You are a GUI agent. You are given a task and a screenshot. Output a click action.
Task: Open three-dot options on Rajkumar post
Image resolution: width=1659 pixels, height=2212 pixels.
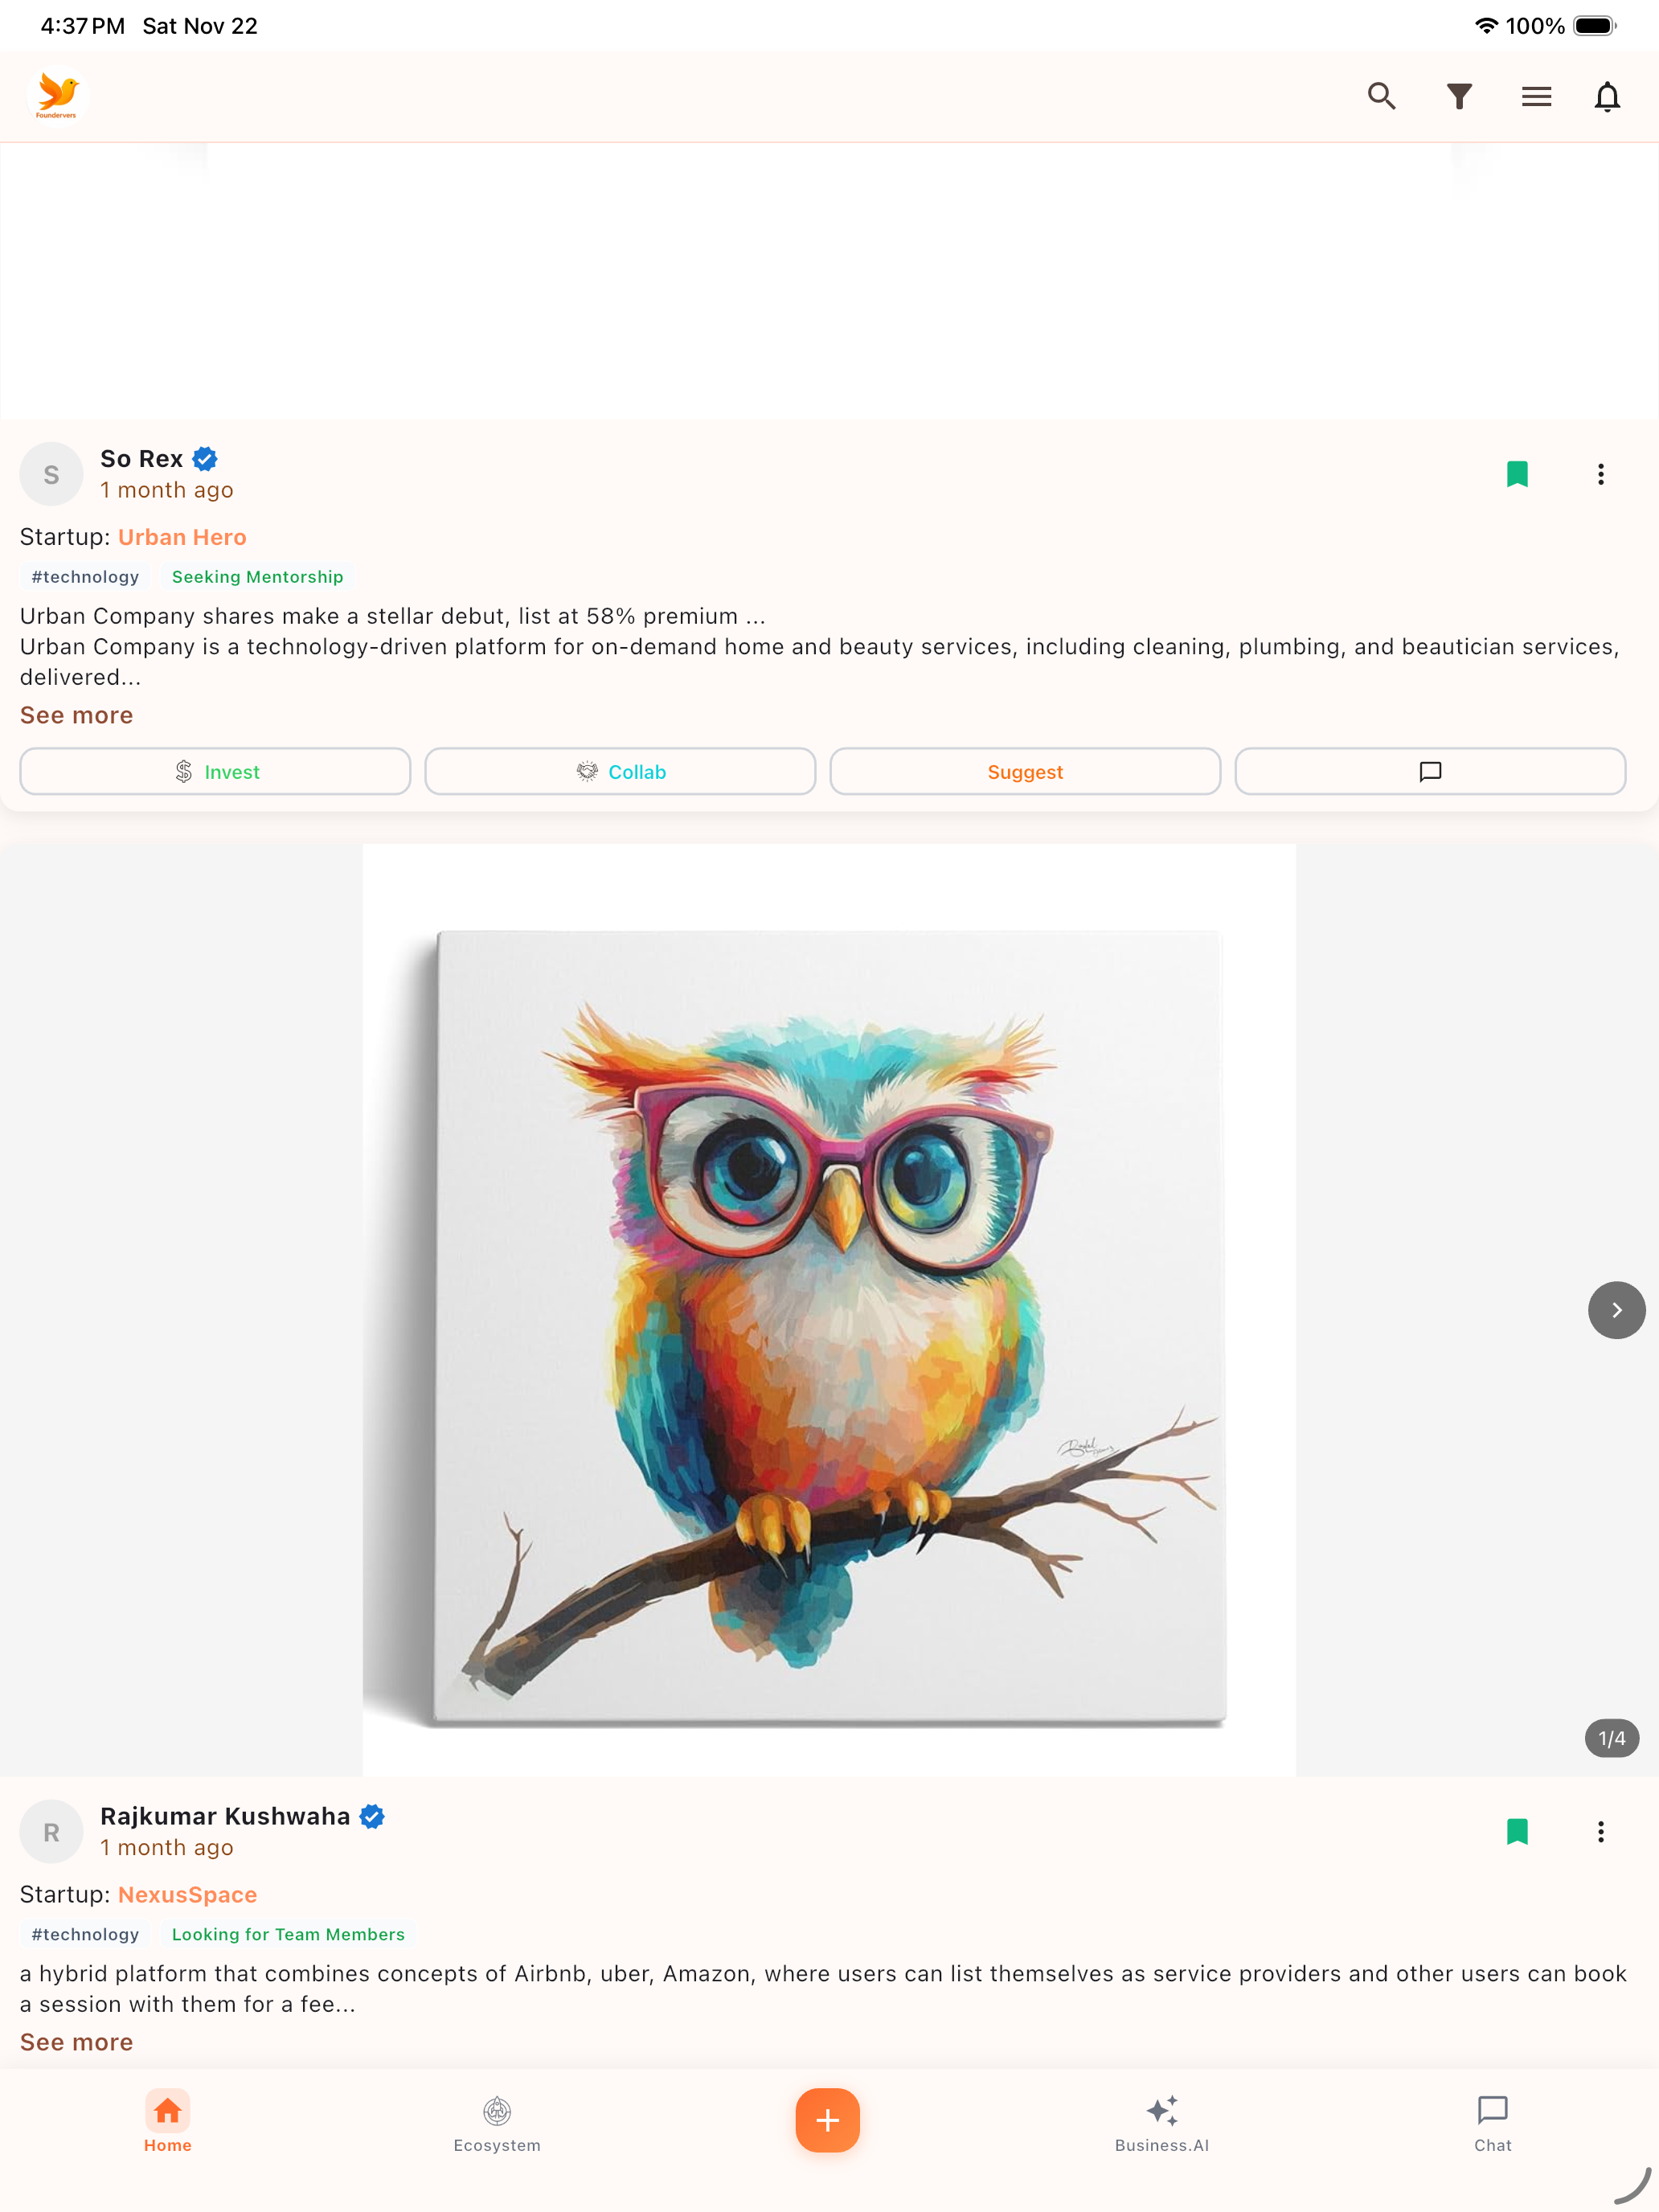[1600, 1831]
